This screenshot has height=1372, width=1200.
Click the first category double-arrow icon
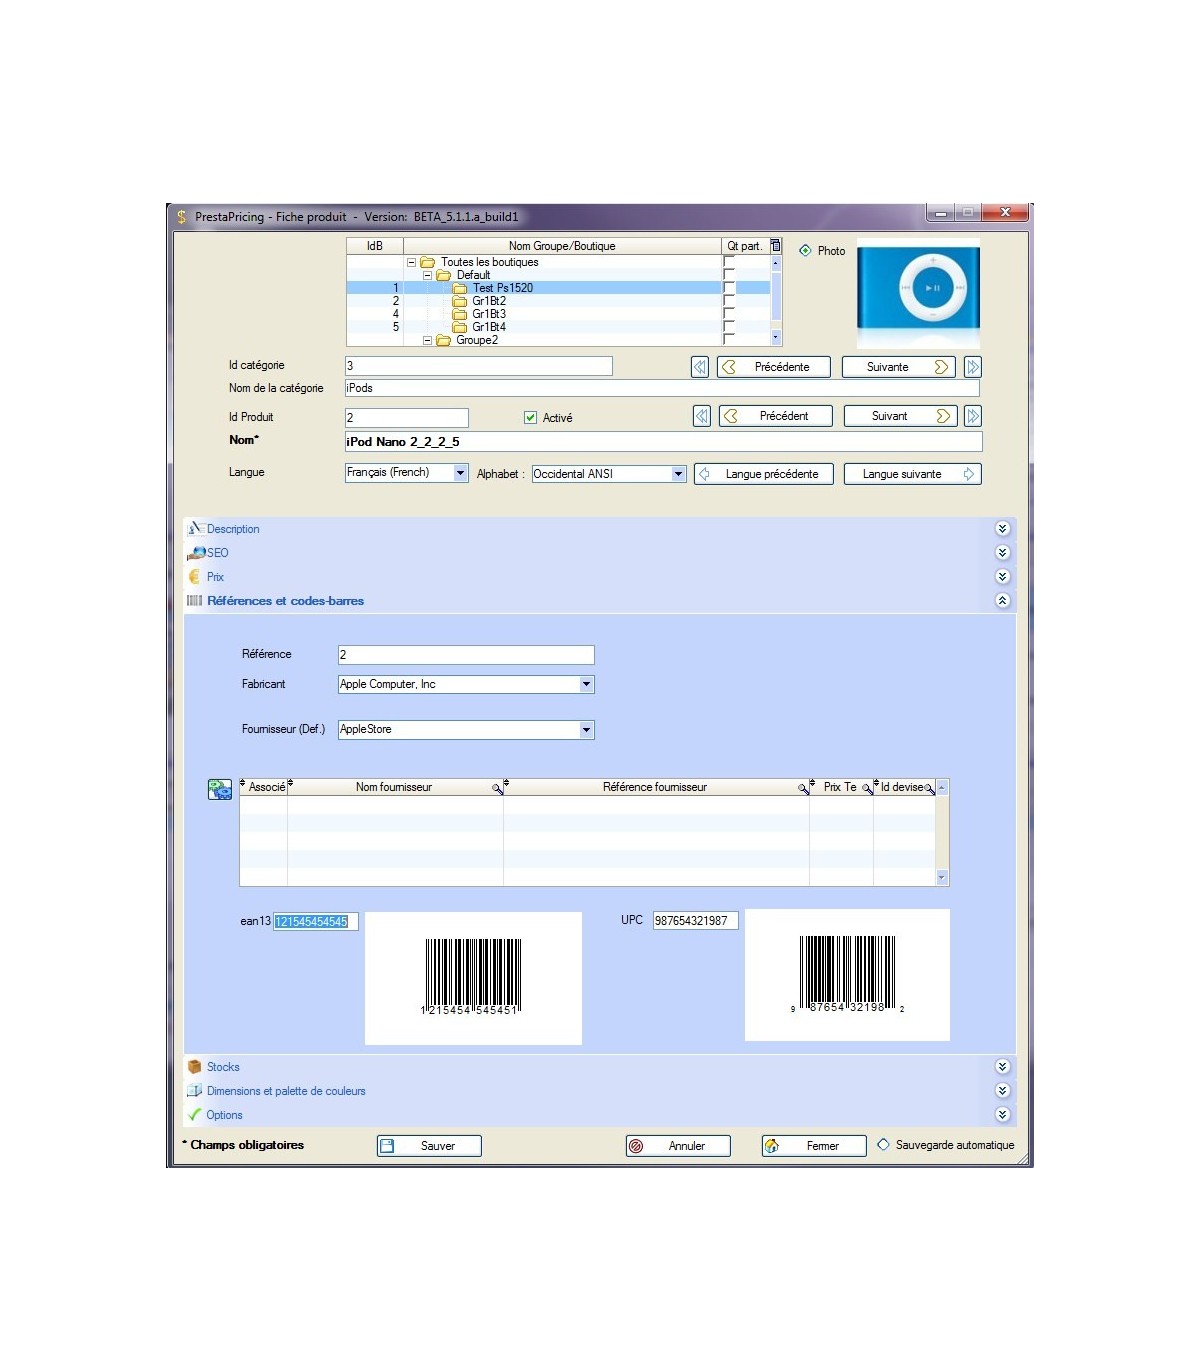pyautogui.click(x=700, y=367)
